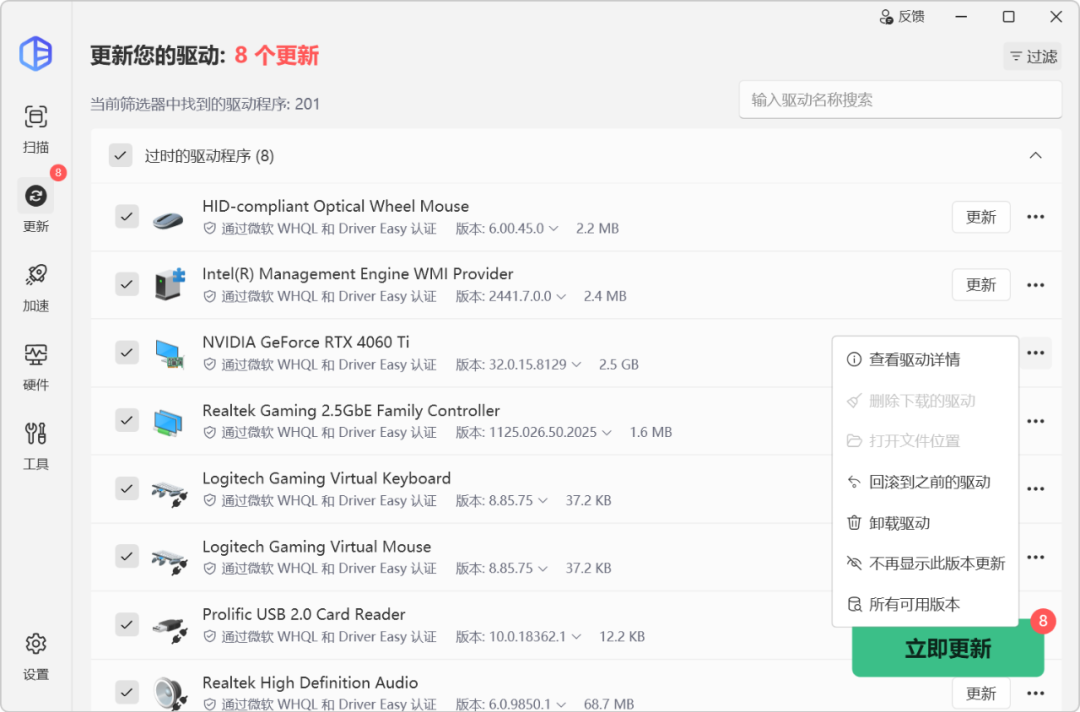Click the Realtek Gaming 2.5GbE device icon
This screenshot has width=1080, height=712.
(x=168, y=421)
